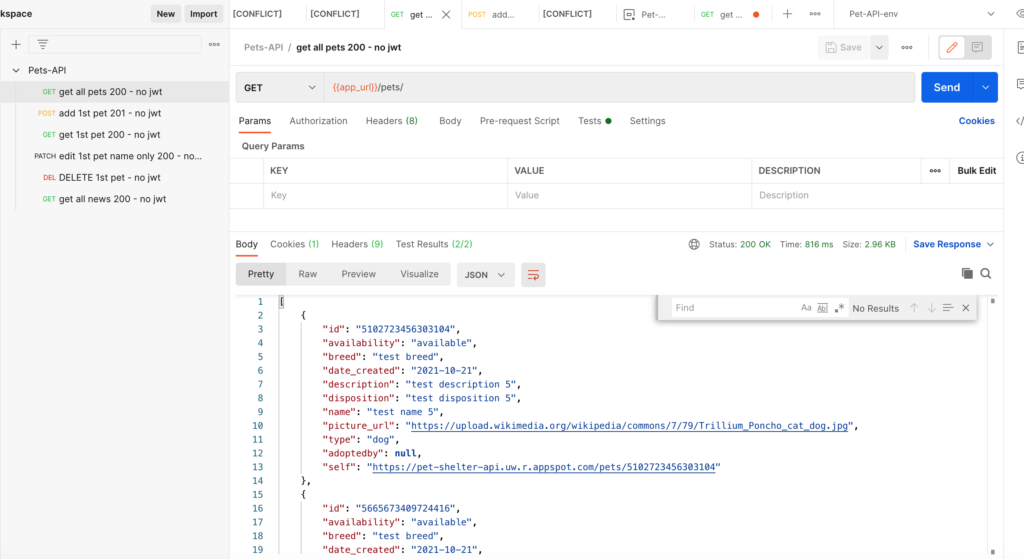Click the line wrap icon next to JSON
The image size is (1024, 559).
point(534,275)
